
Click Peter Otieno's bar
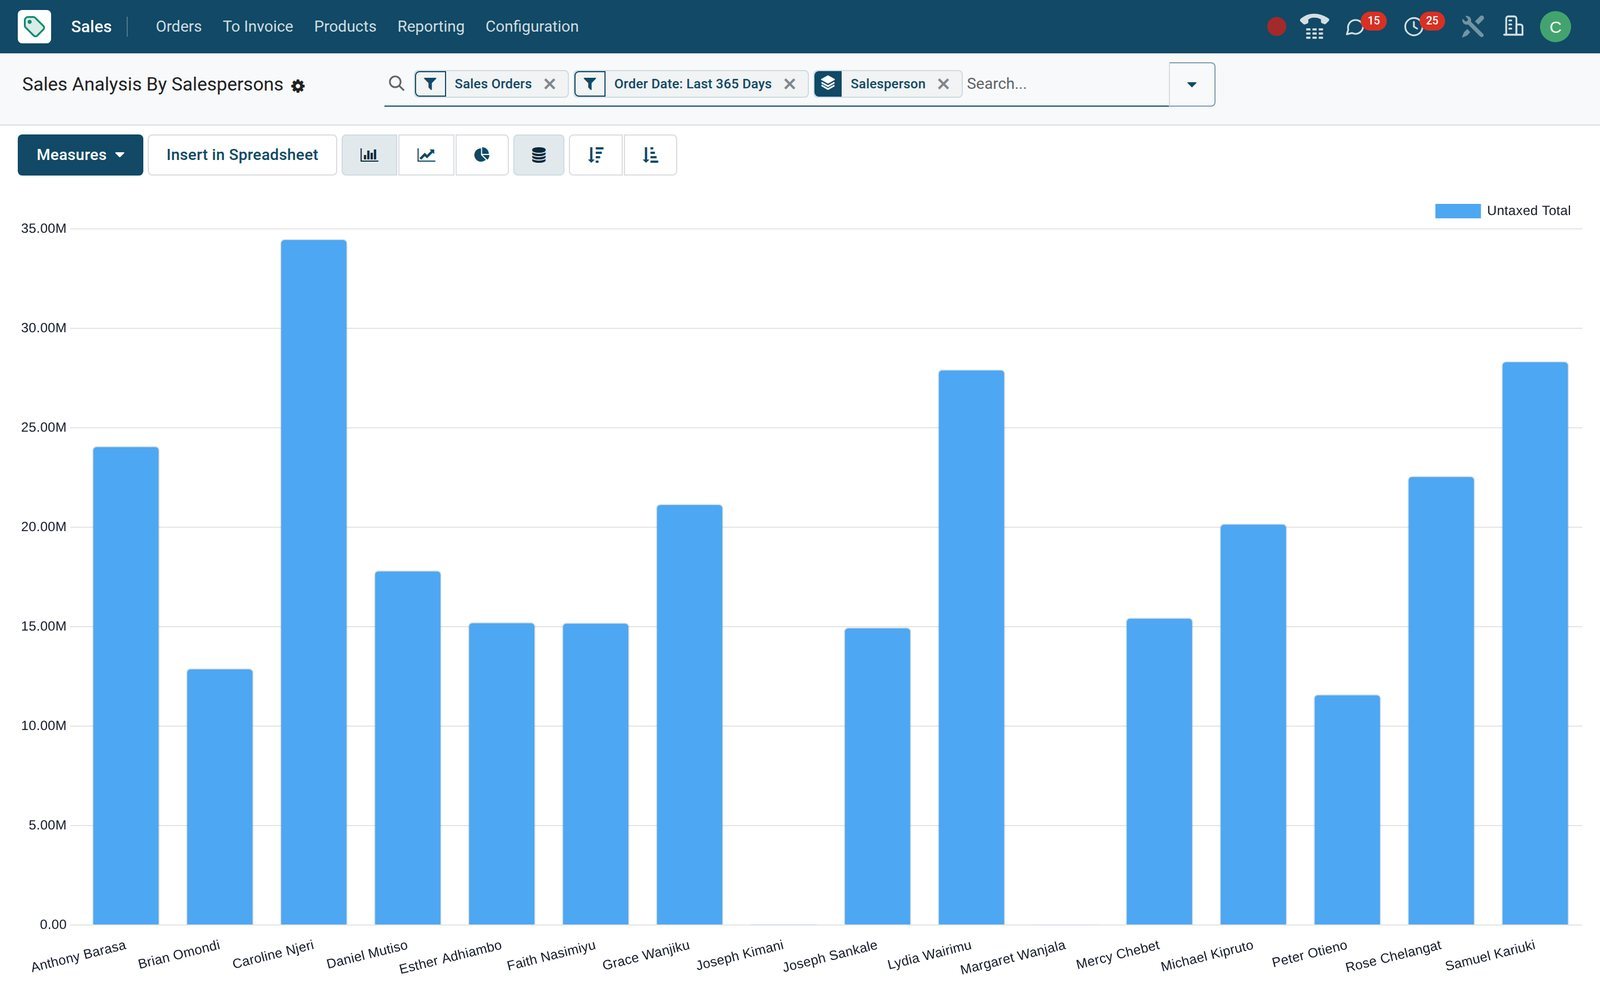point(1347,810)
